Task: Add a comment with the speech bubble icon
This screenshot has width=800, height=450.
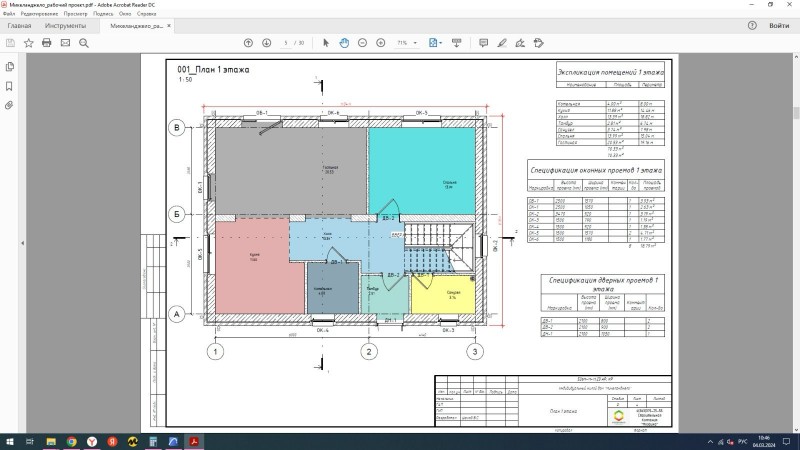Action: coord(484,43)
